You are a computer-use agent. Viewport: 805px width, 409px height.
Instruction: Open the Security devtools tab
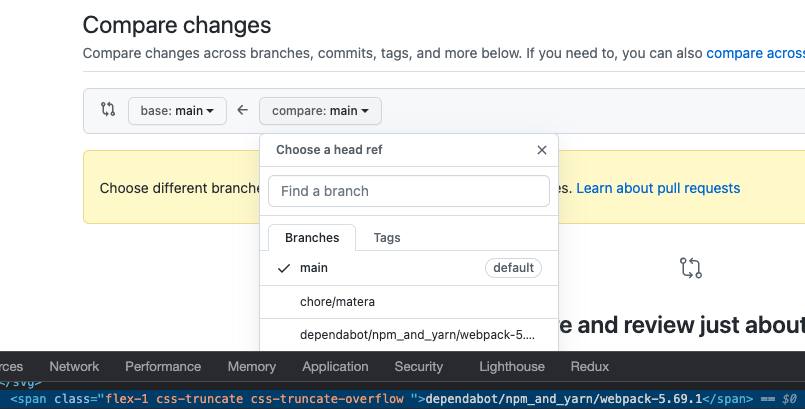pos(418,366)
